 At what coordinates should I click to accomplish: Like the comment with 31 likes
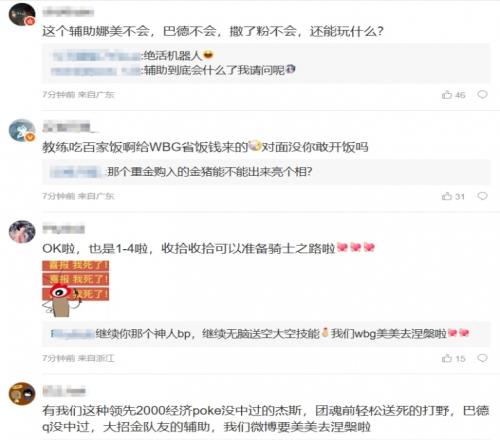(x=453, y=196)
